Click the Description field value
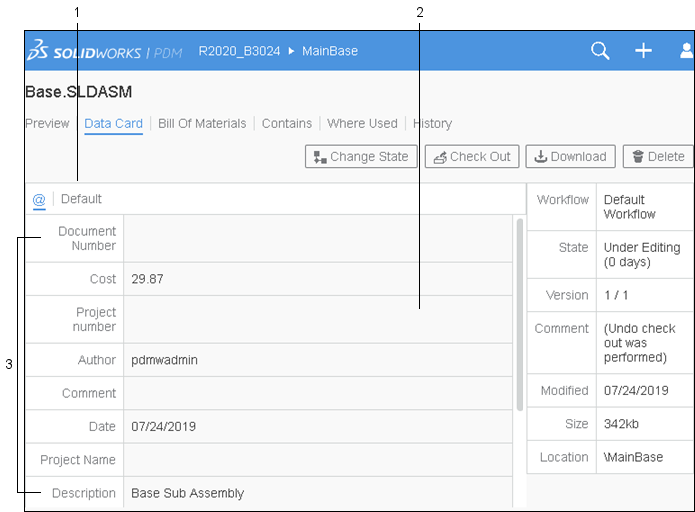695x512 pixels. 318,493
